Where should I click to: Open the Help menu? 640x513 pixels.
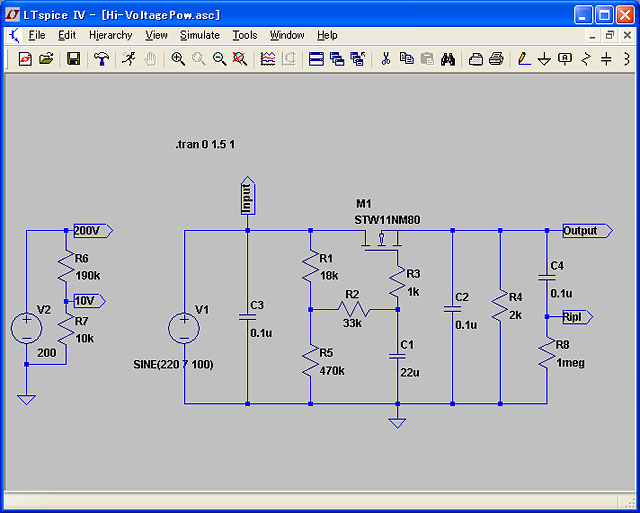(327, 36)
